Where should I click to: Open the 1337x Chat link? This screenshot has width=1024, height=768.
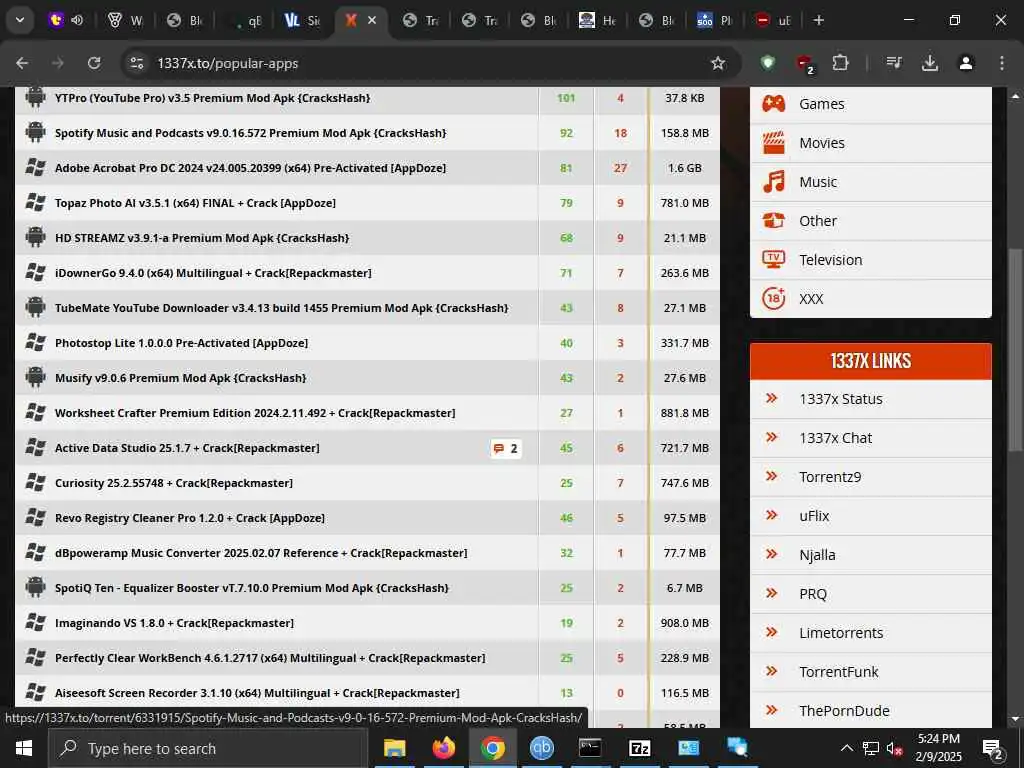click(x=835, y=438)
